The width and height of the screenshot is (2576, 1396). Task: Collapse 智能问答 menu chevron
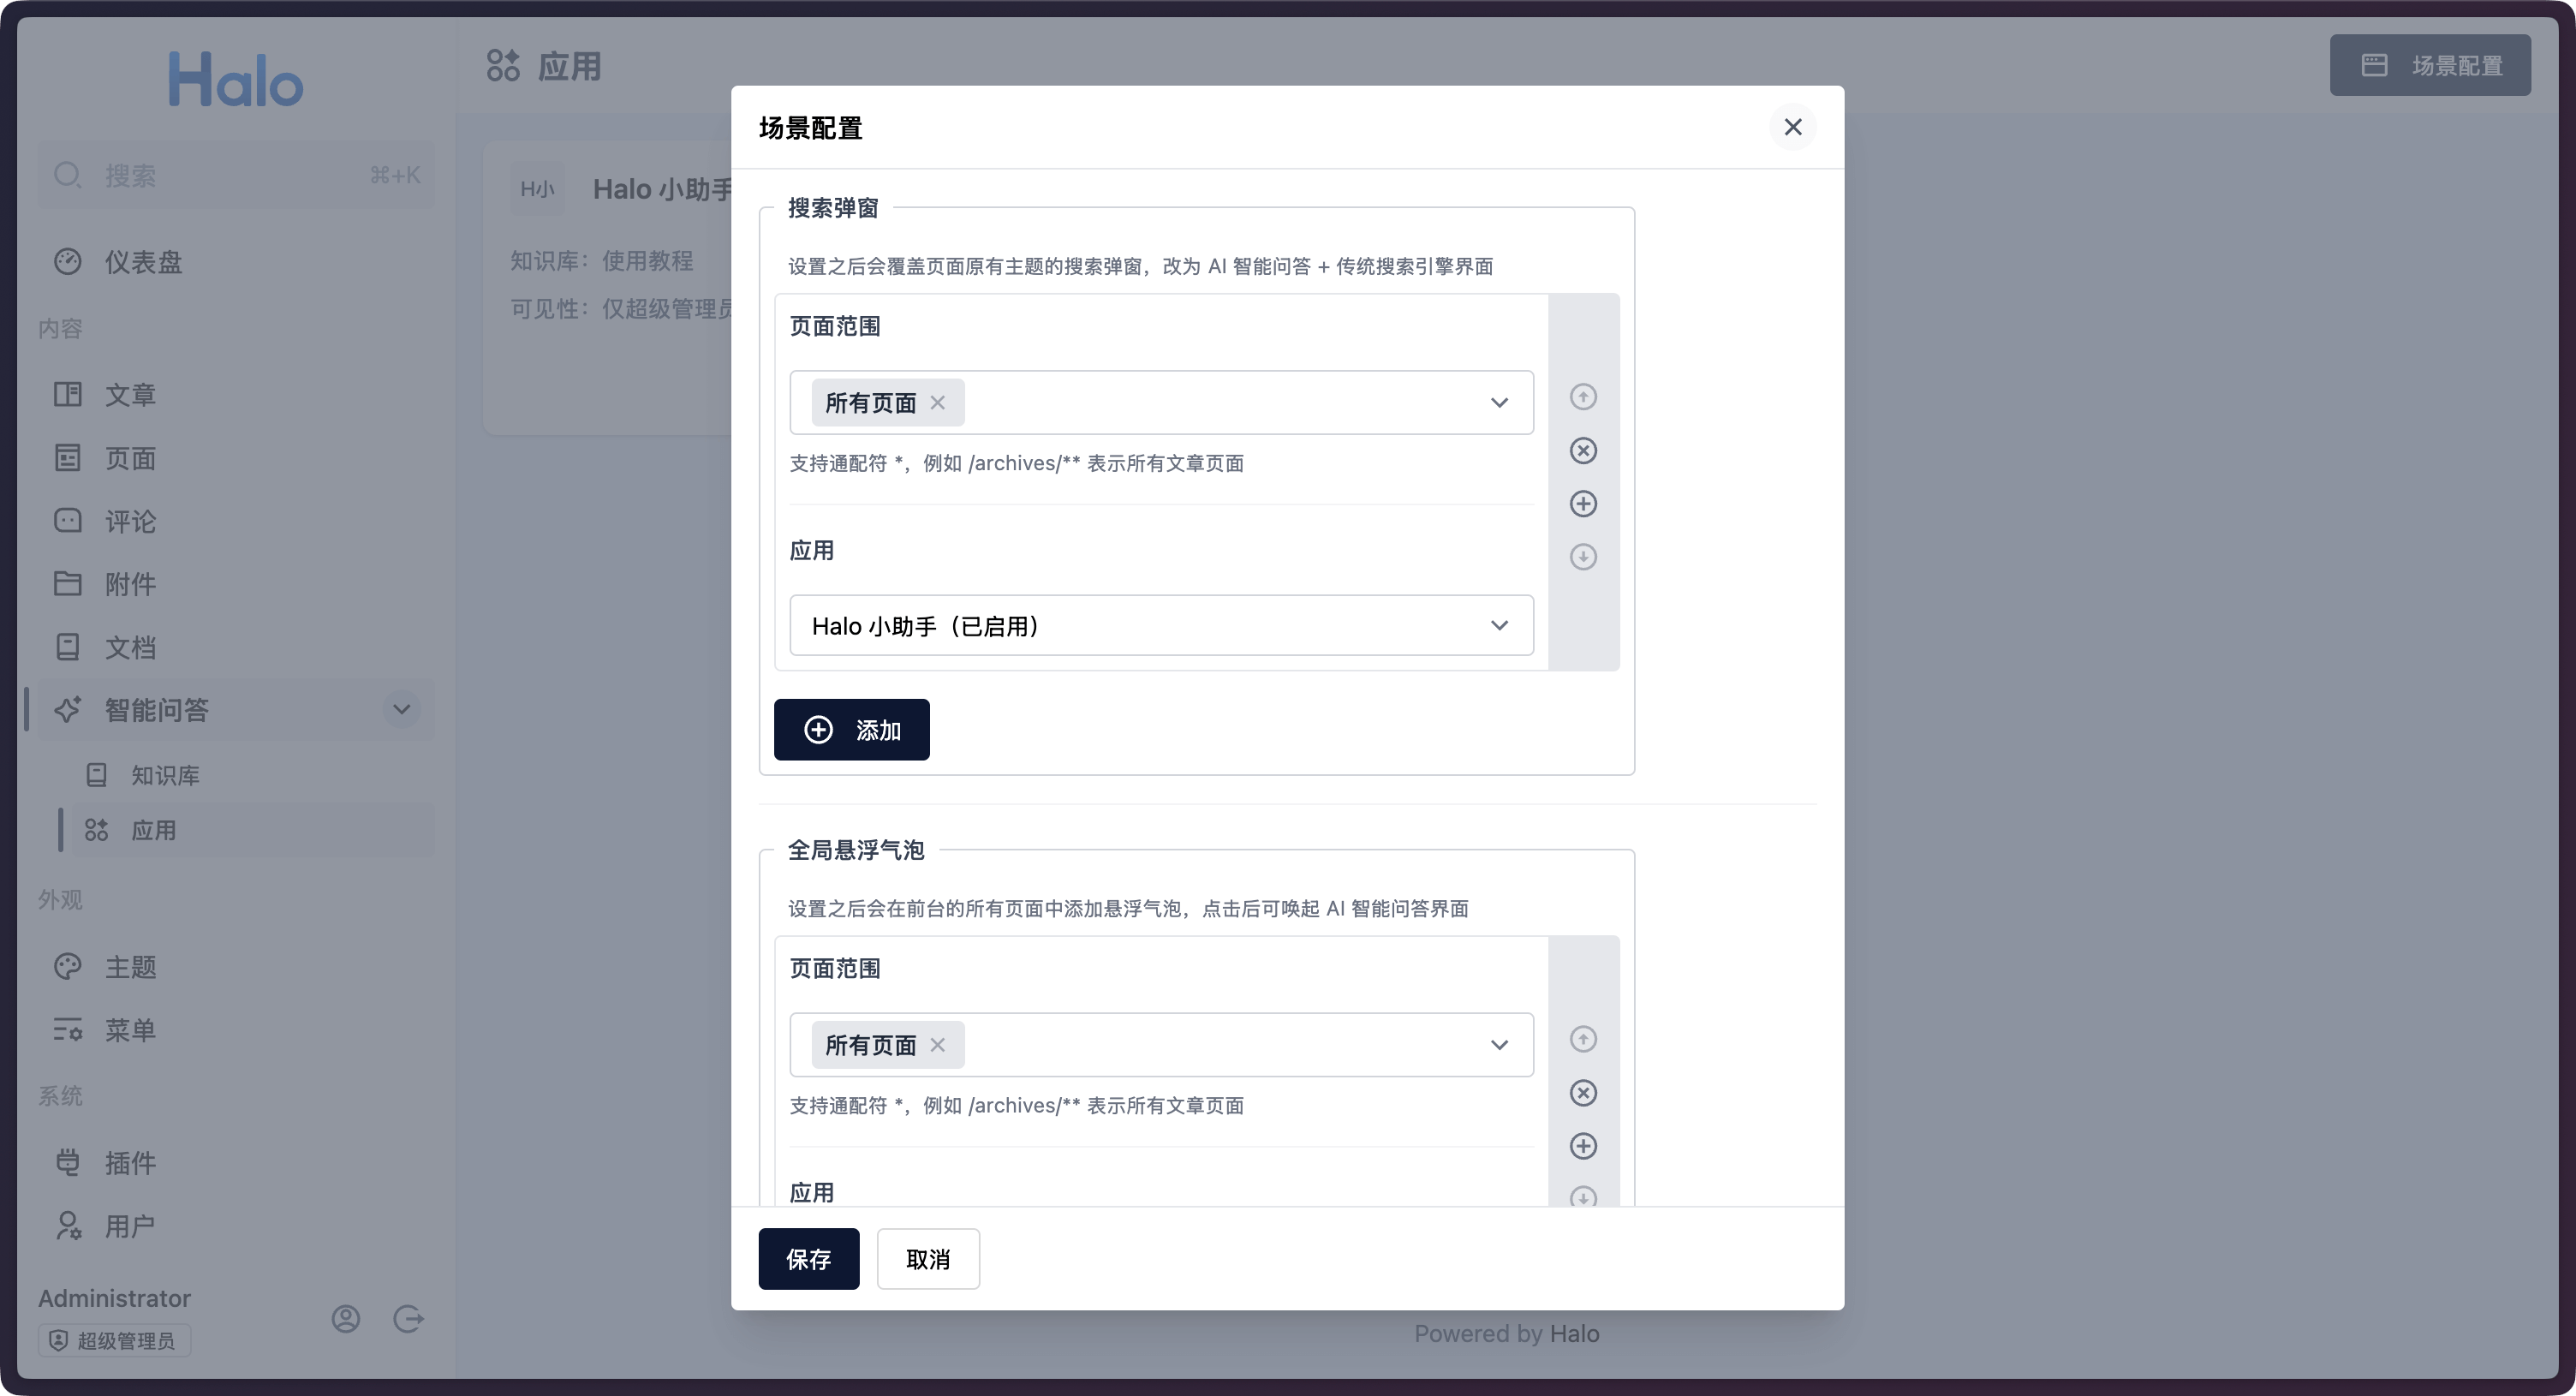click(401, 709)
